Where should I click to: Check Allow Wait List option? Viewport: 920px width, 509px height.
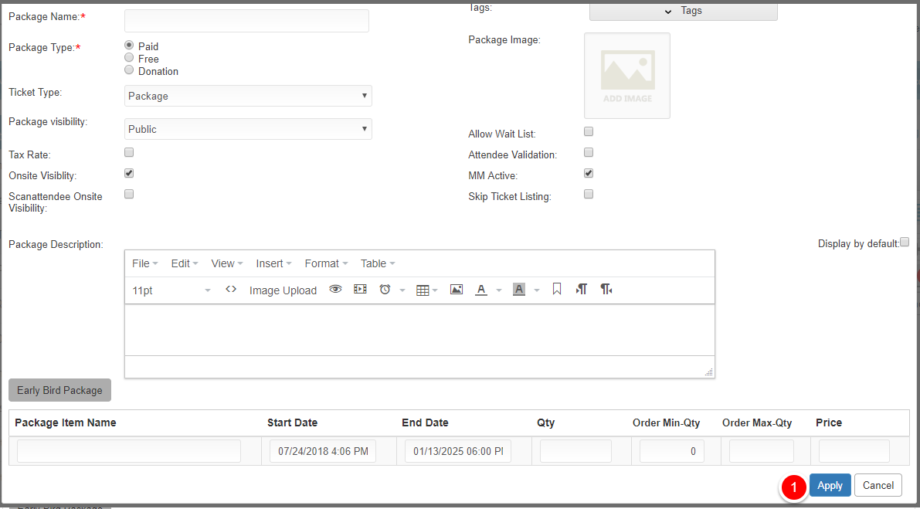tap(588, 131)
